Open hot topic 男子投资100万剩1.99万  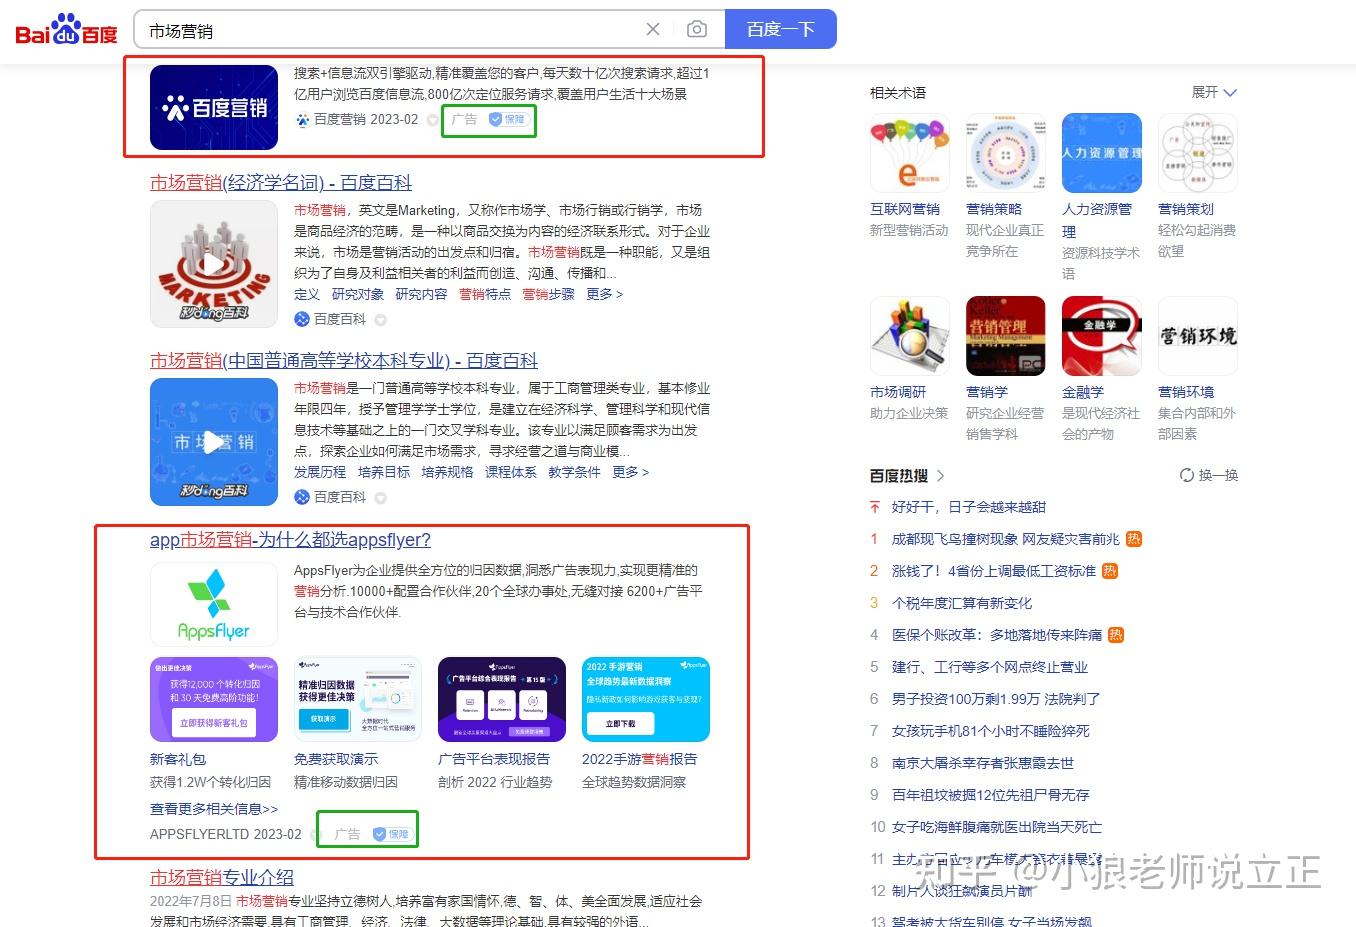click(x=996, y=699)
